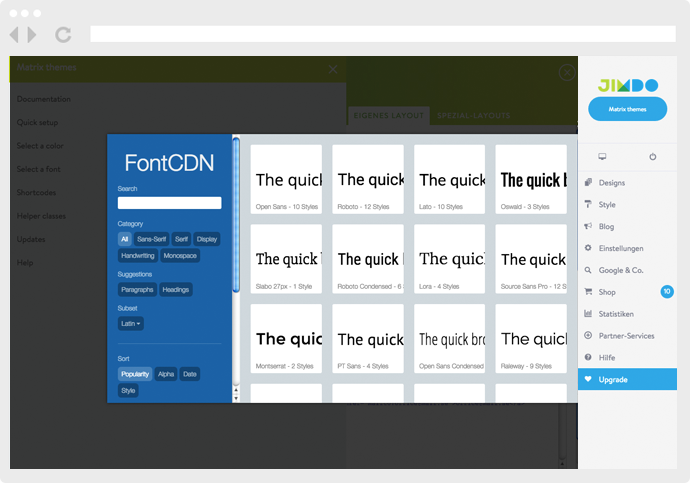690x483 pixels.
Task: Select the Sans-Serif category filter
Action: [151, 239]
